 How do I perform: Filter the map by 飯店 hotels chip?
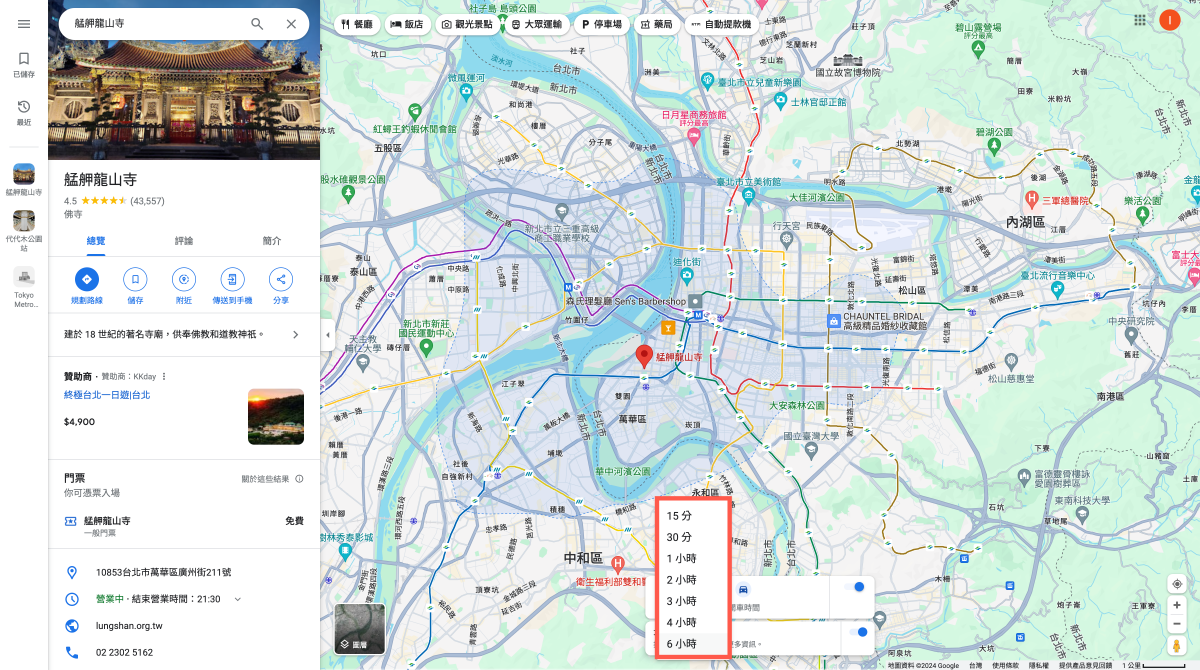click(x=407, y=23)
